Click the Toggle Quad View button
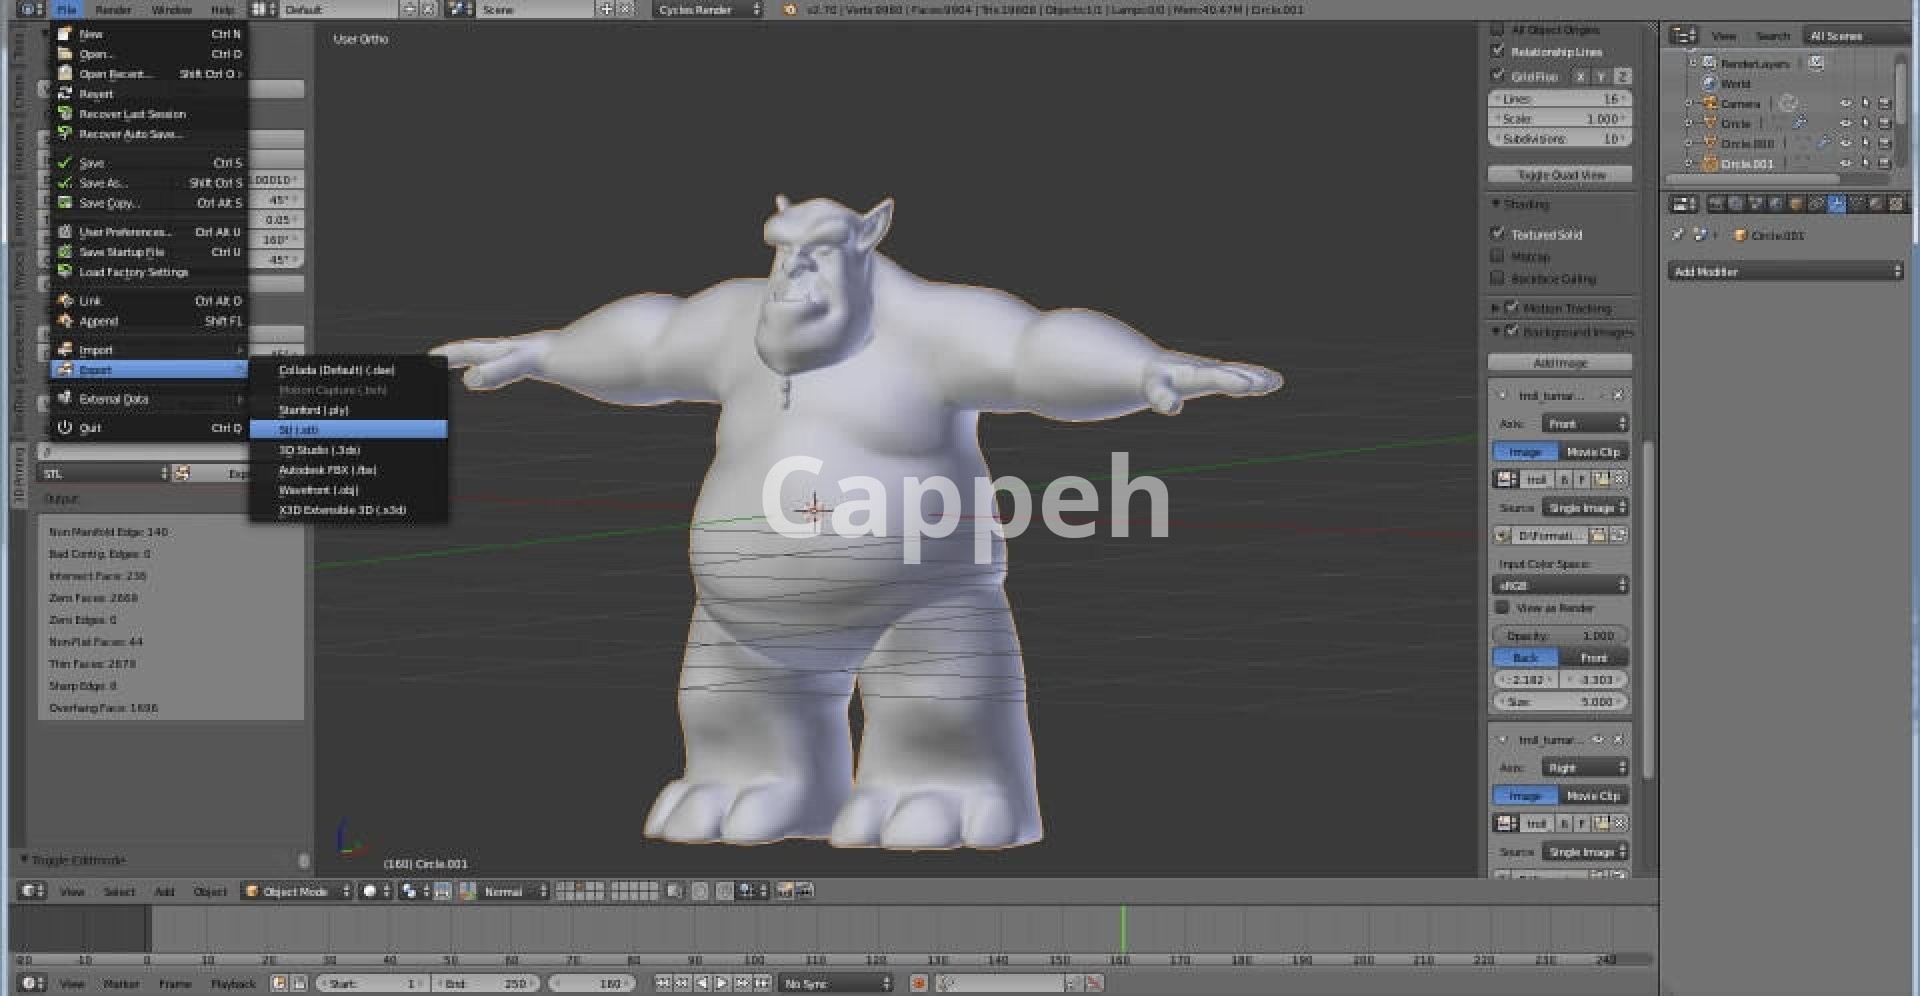1920x996 pixels. coord(1560,175)
